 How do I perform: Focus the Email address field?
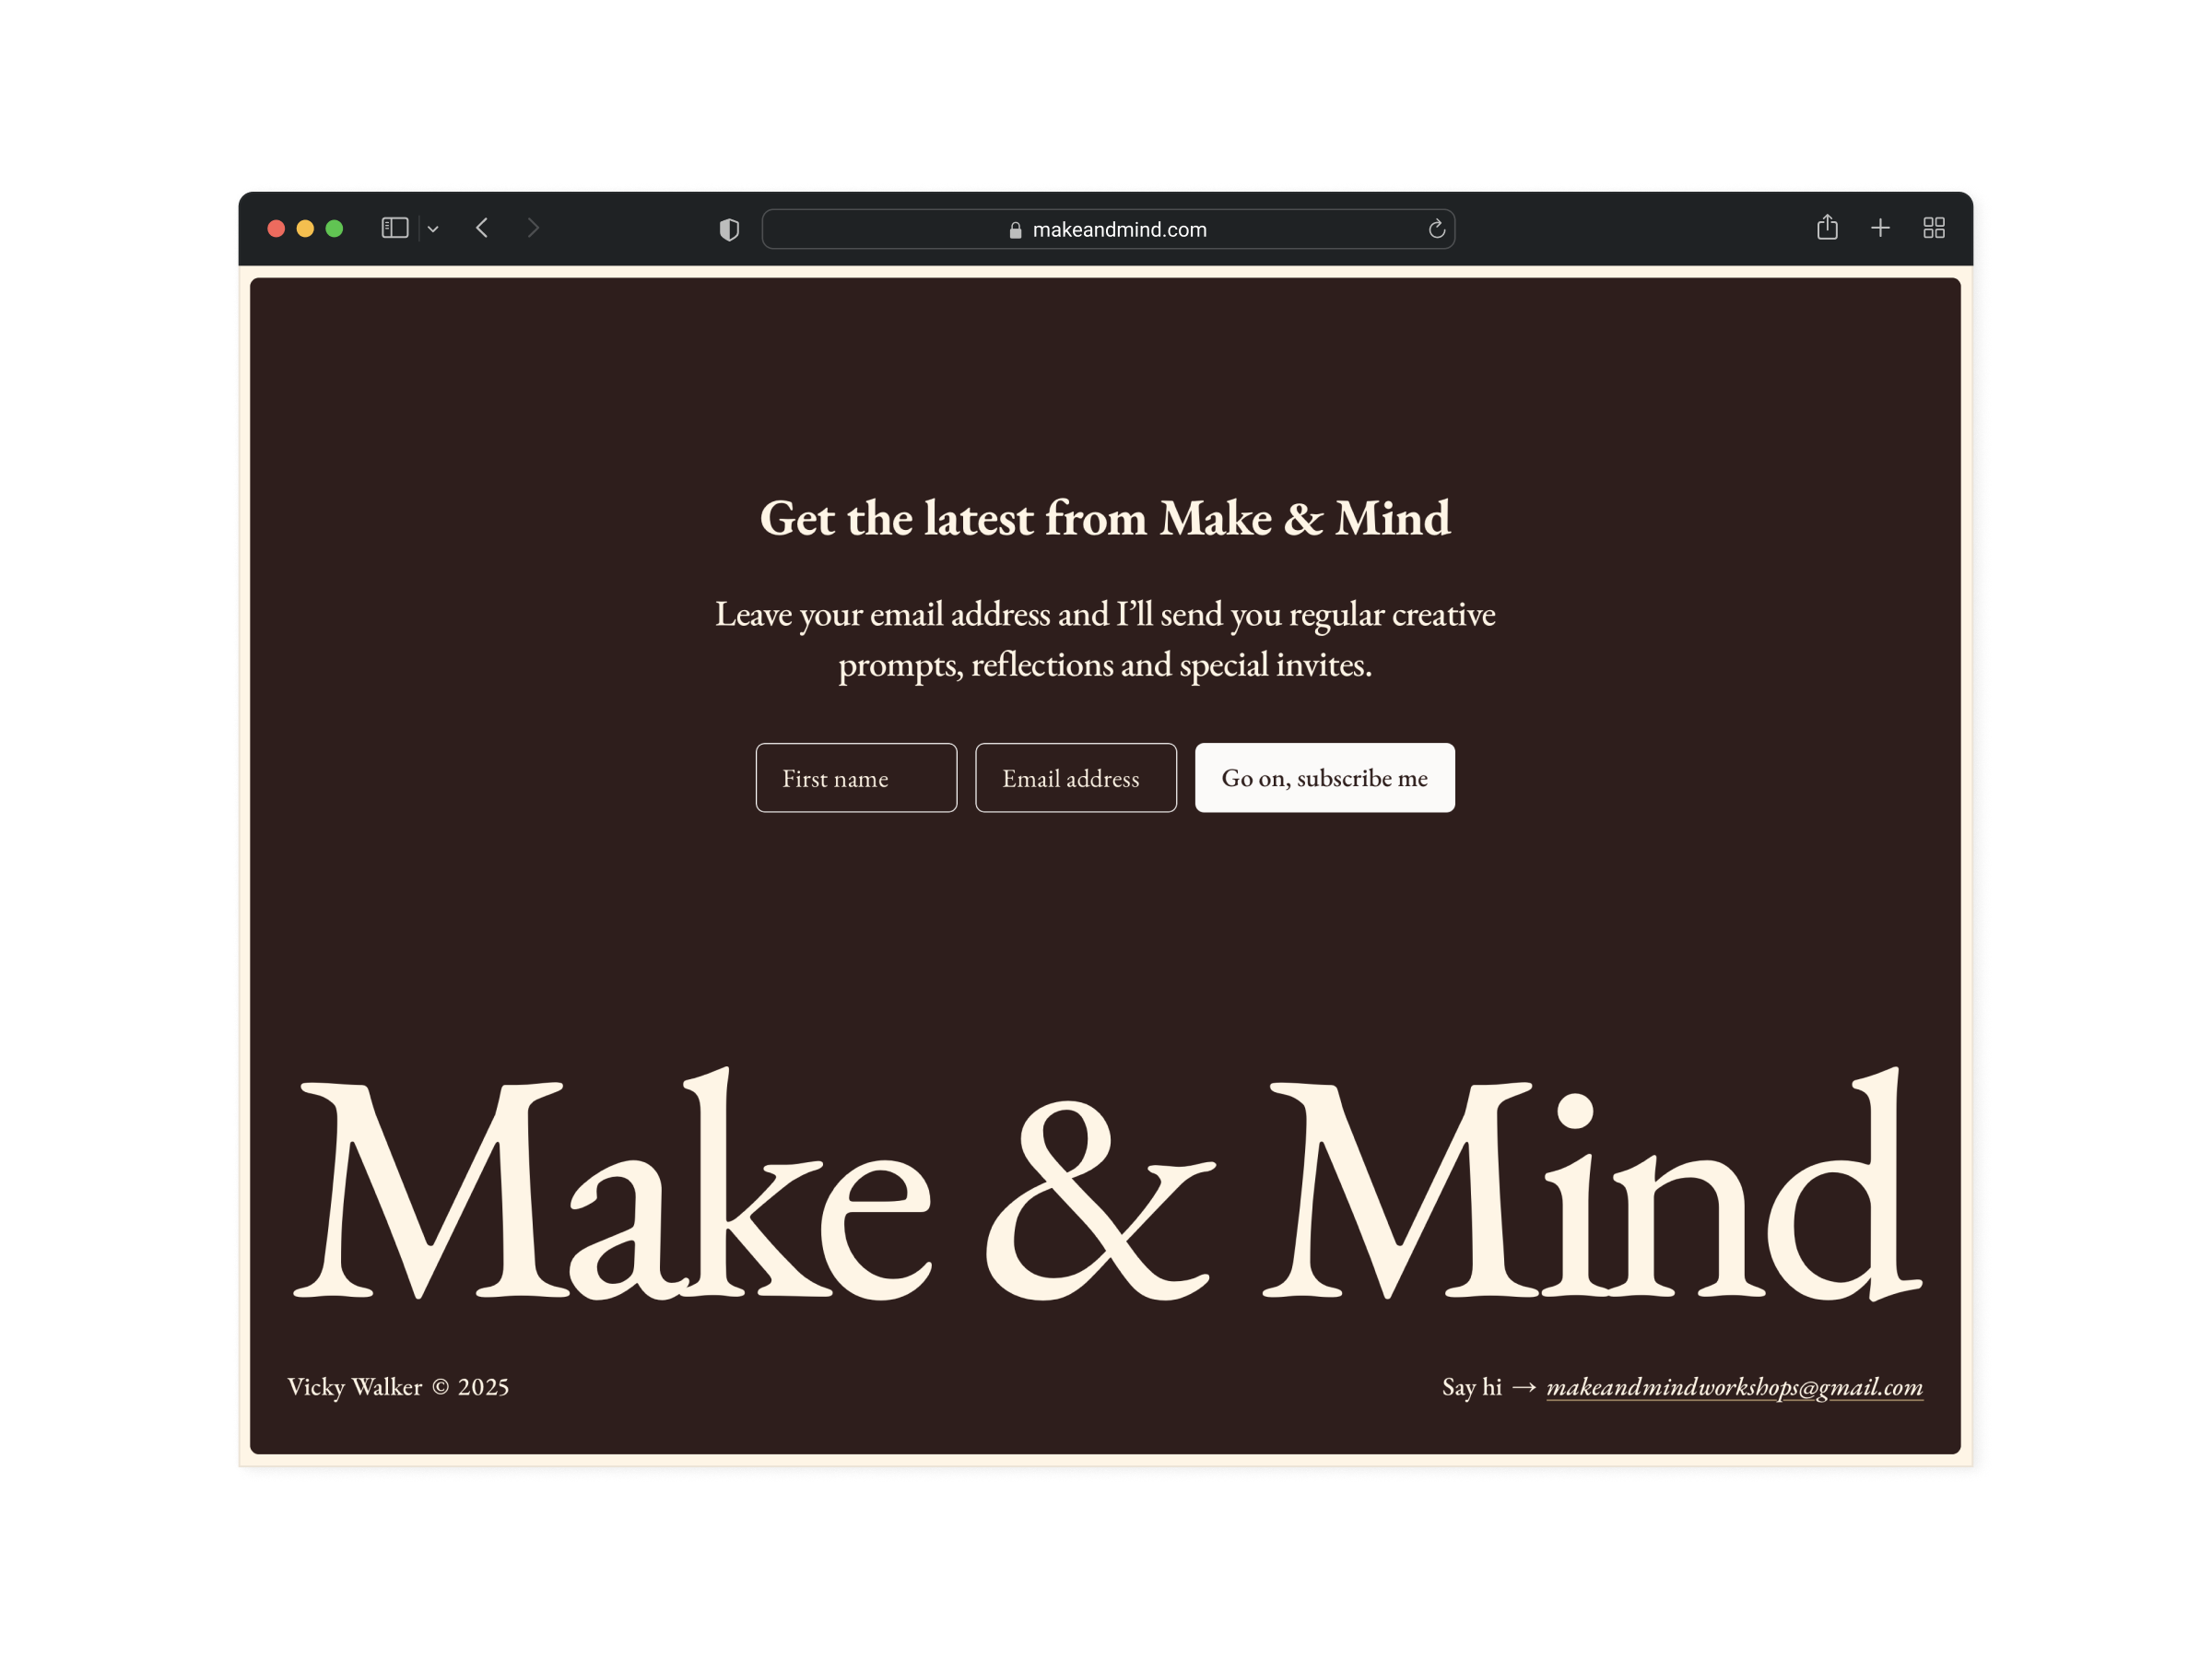pyautogui.click(x=1075, y=778)
